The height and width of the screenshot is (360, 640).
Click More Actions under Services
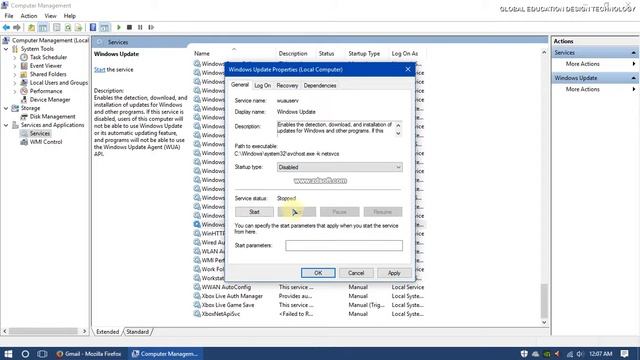coord(582,64)
